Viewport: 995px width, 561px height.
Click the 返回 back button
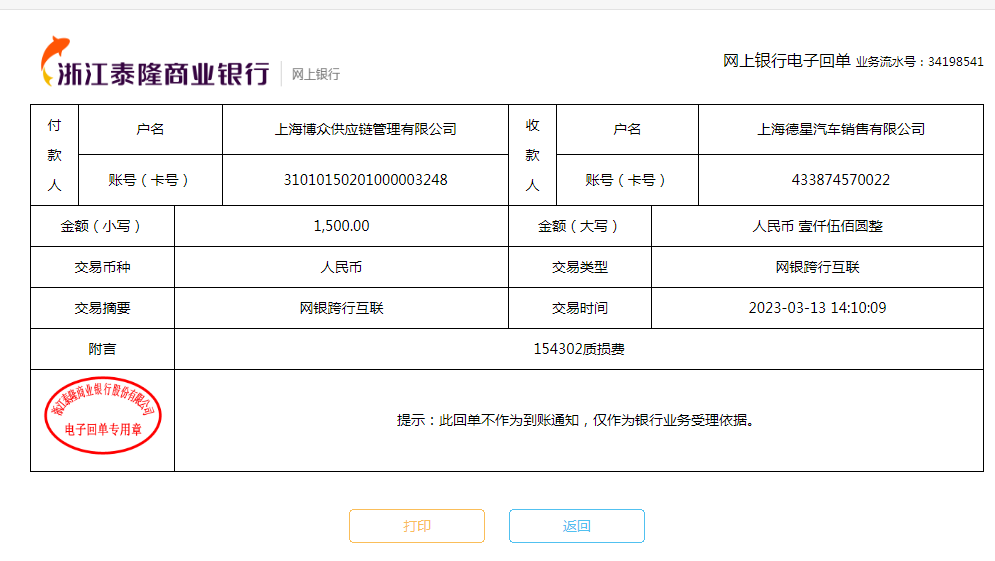[576, 526]
